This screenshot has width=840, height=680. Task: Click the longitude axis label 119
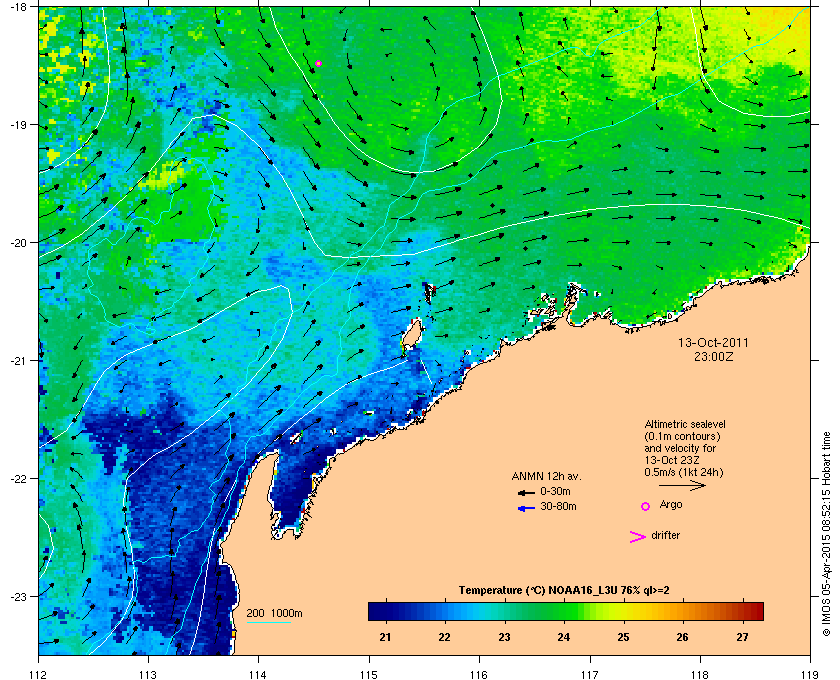coord(810,675)
